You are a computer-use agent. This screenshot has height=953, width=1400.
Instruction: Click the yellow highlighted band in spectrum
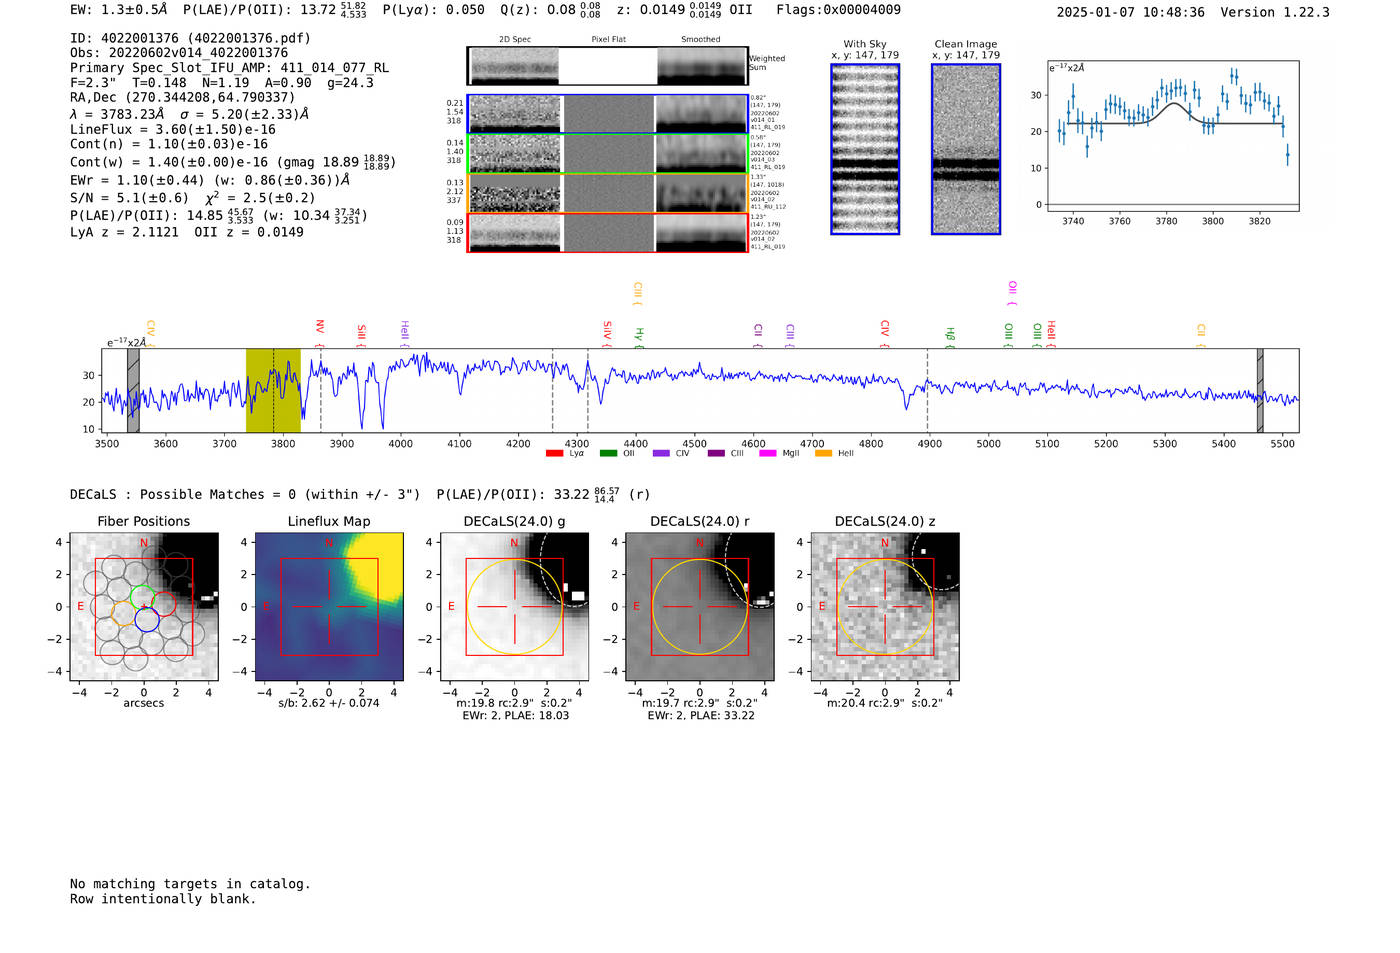[273, 391]
